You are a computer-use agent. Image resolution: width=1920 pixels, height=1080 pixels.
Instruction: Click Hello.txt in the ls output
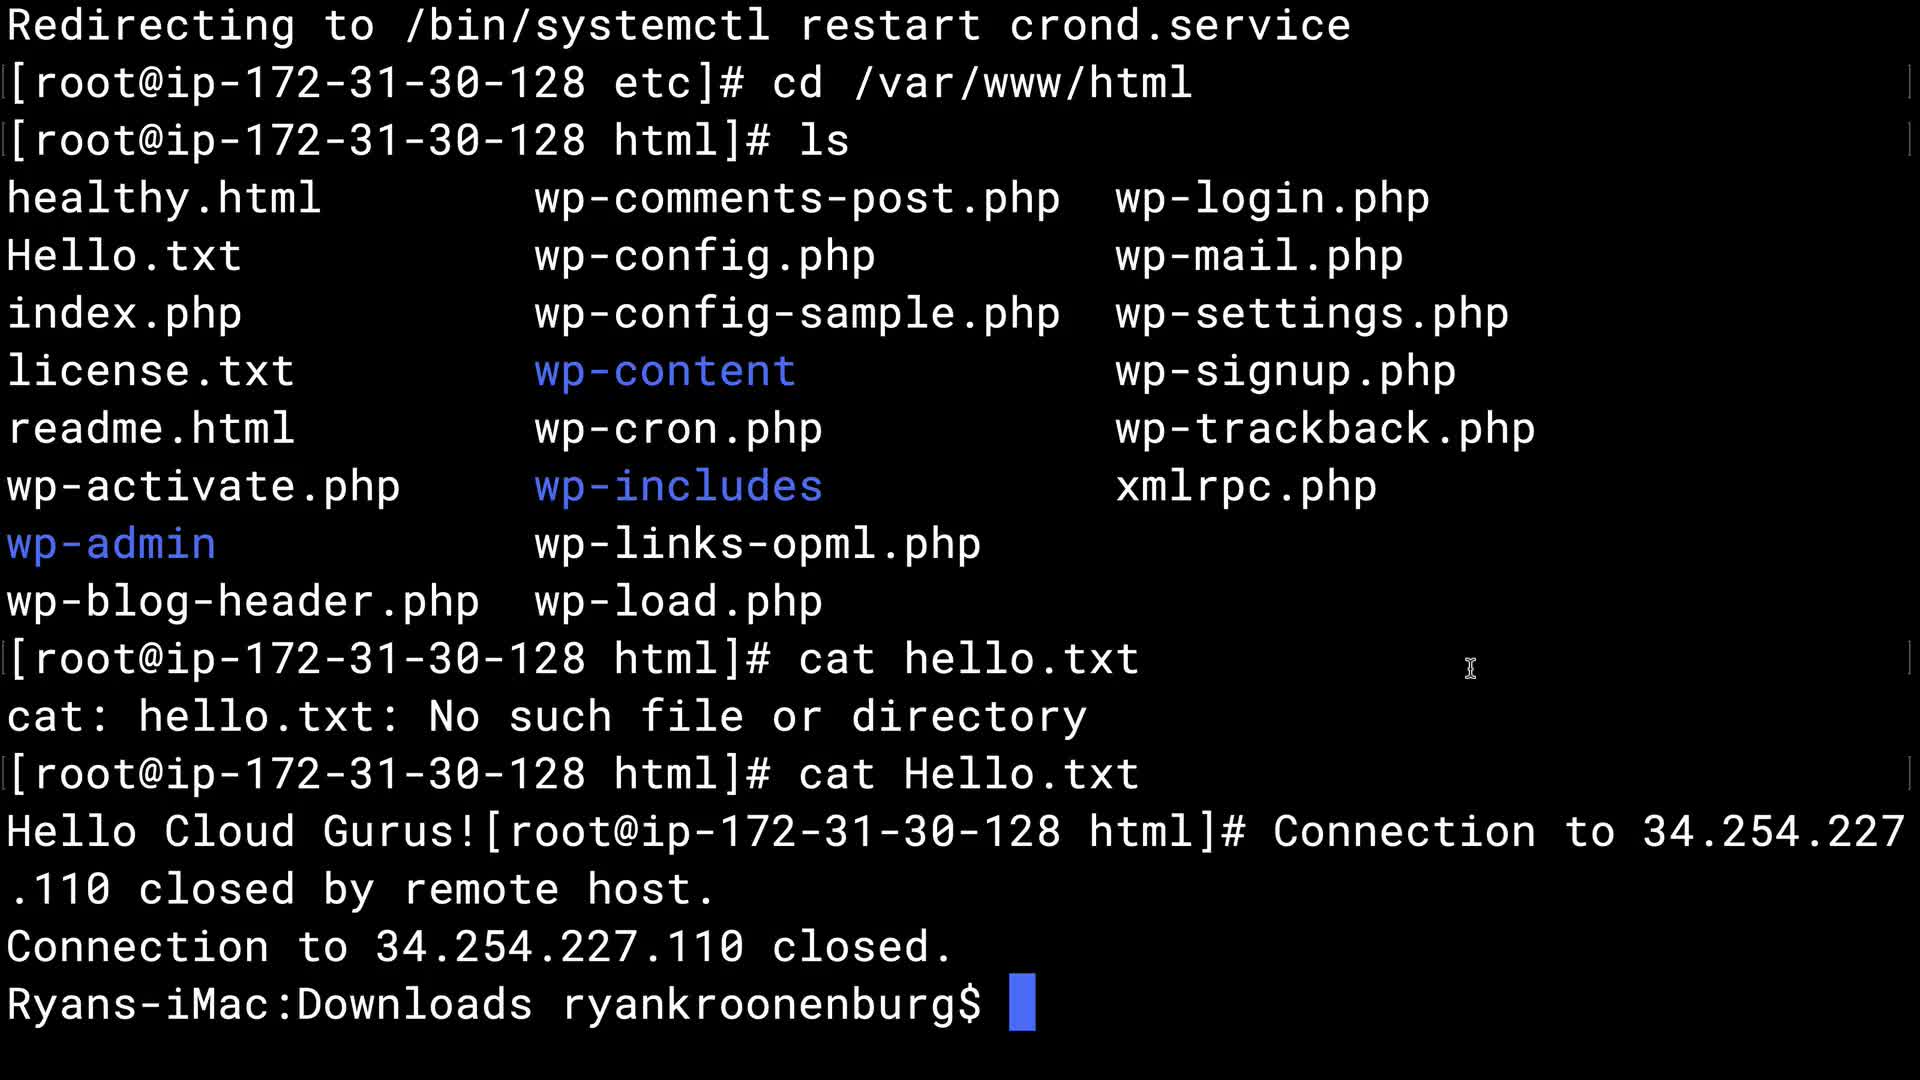tap(124, 257)
